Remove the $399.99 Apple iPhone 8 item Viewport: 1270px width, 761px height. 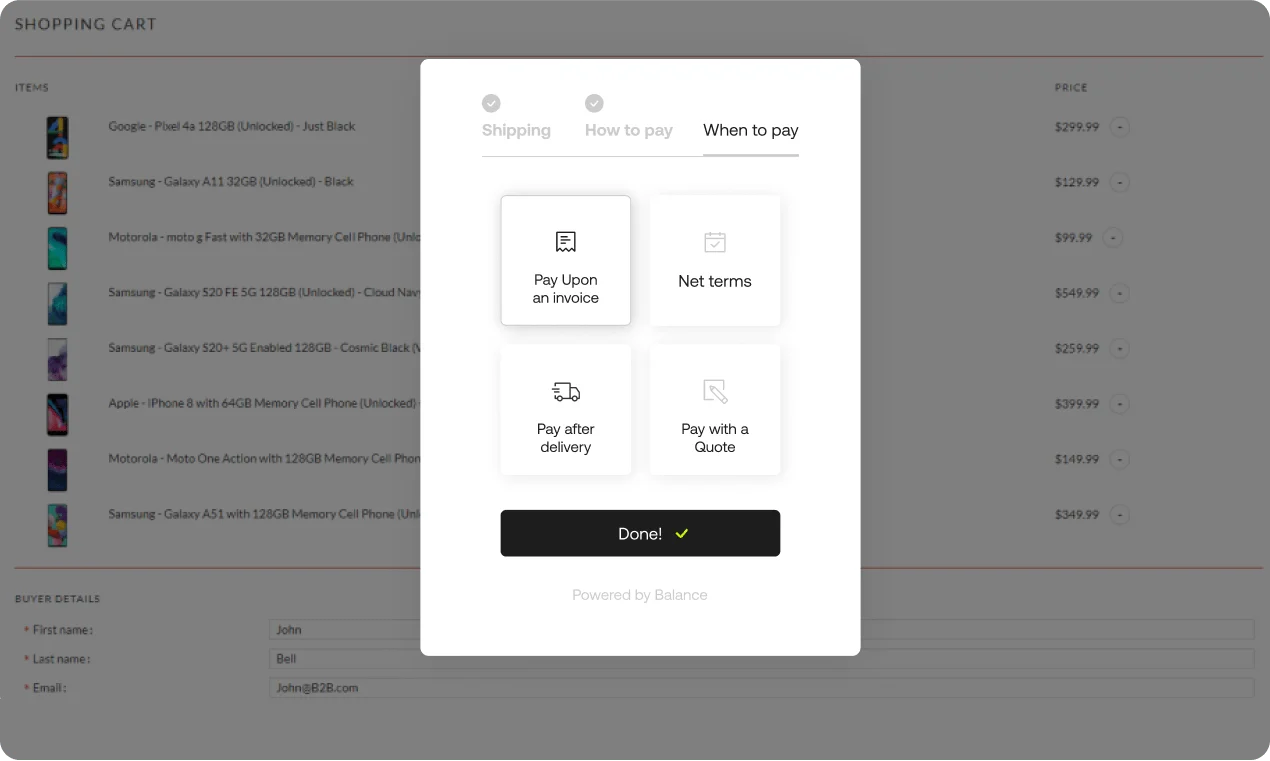click(x=1120, y=404)
